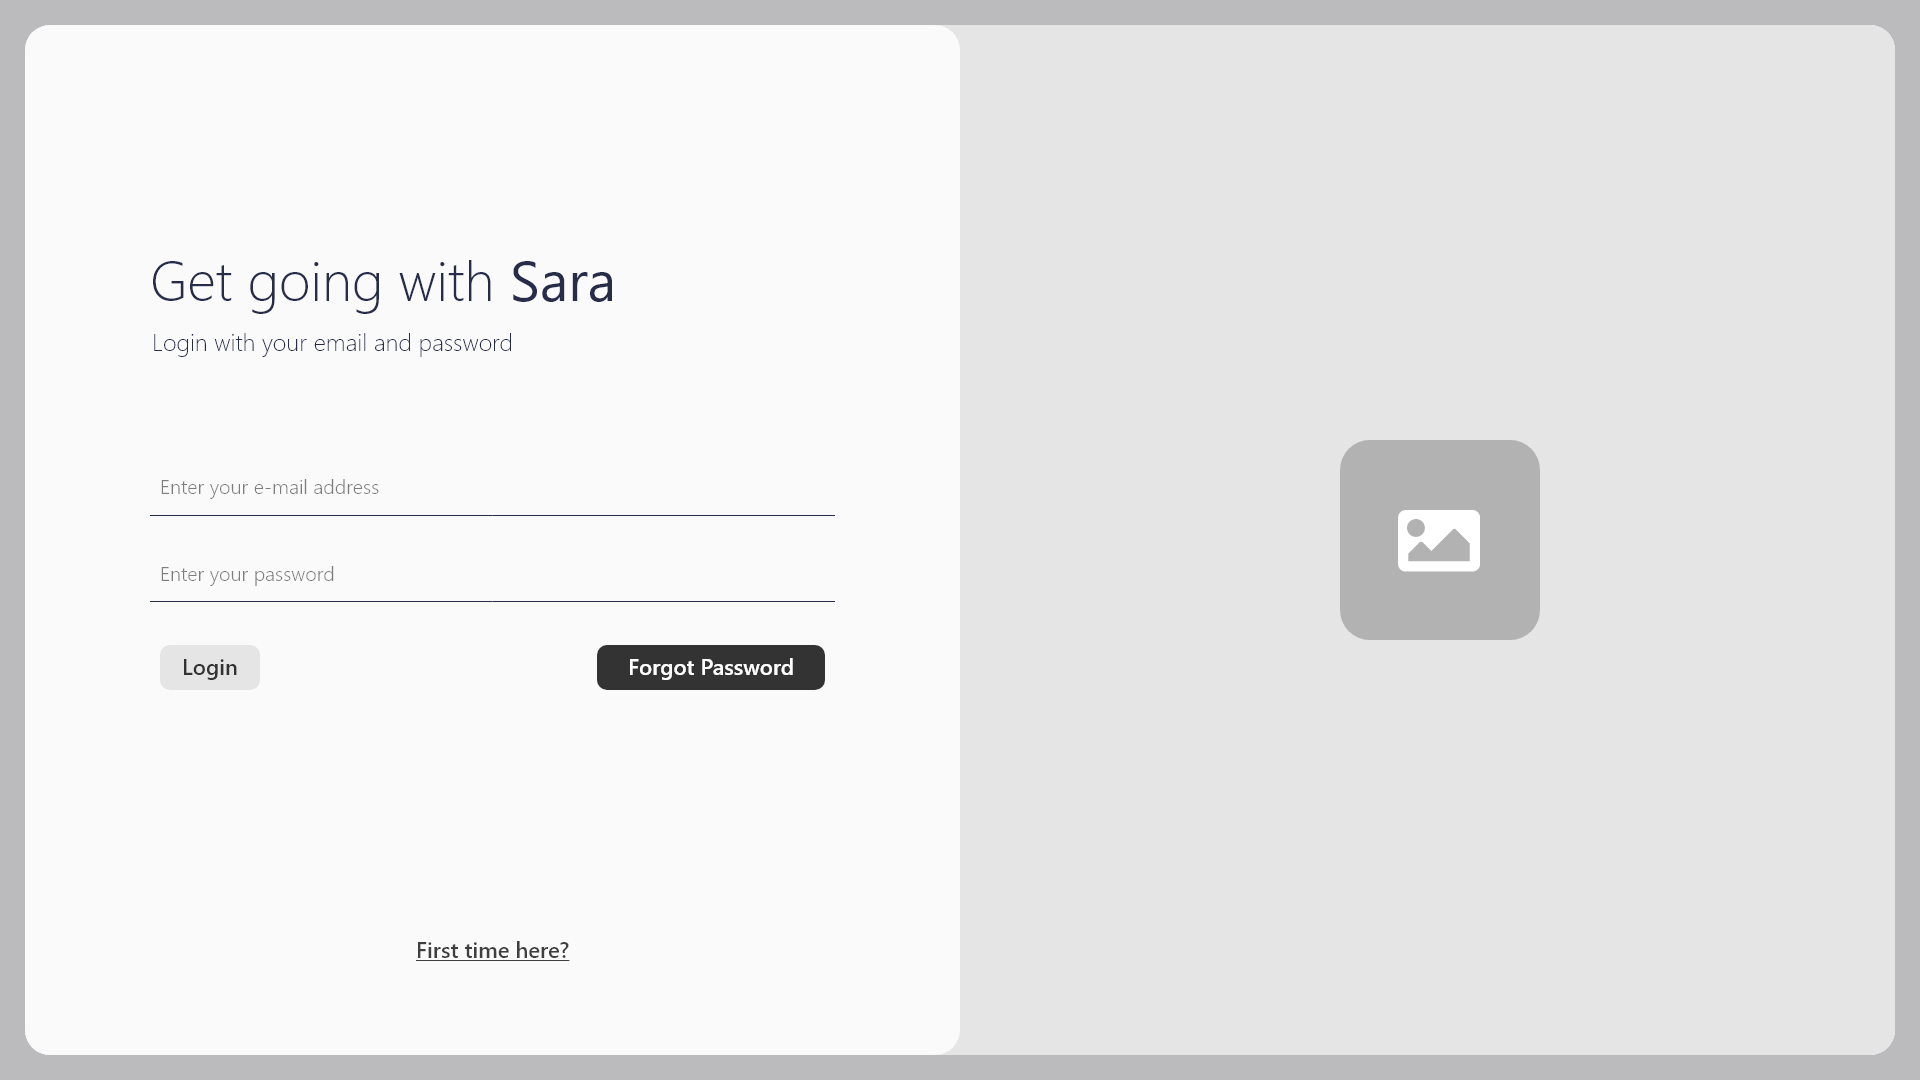Click the "Enter your password" placeholder text

tap(247, 574)
